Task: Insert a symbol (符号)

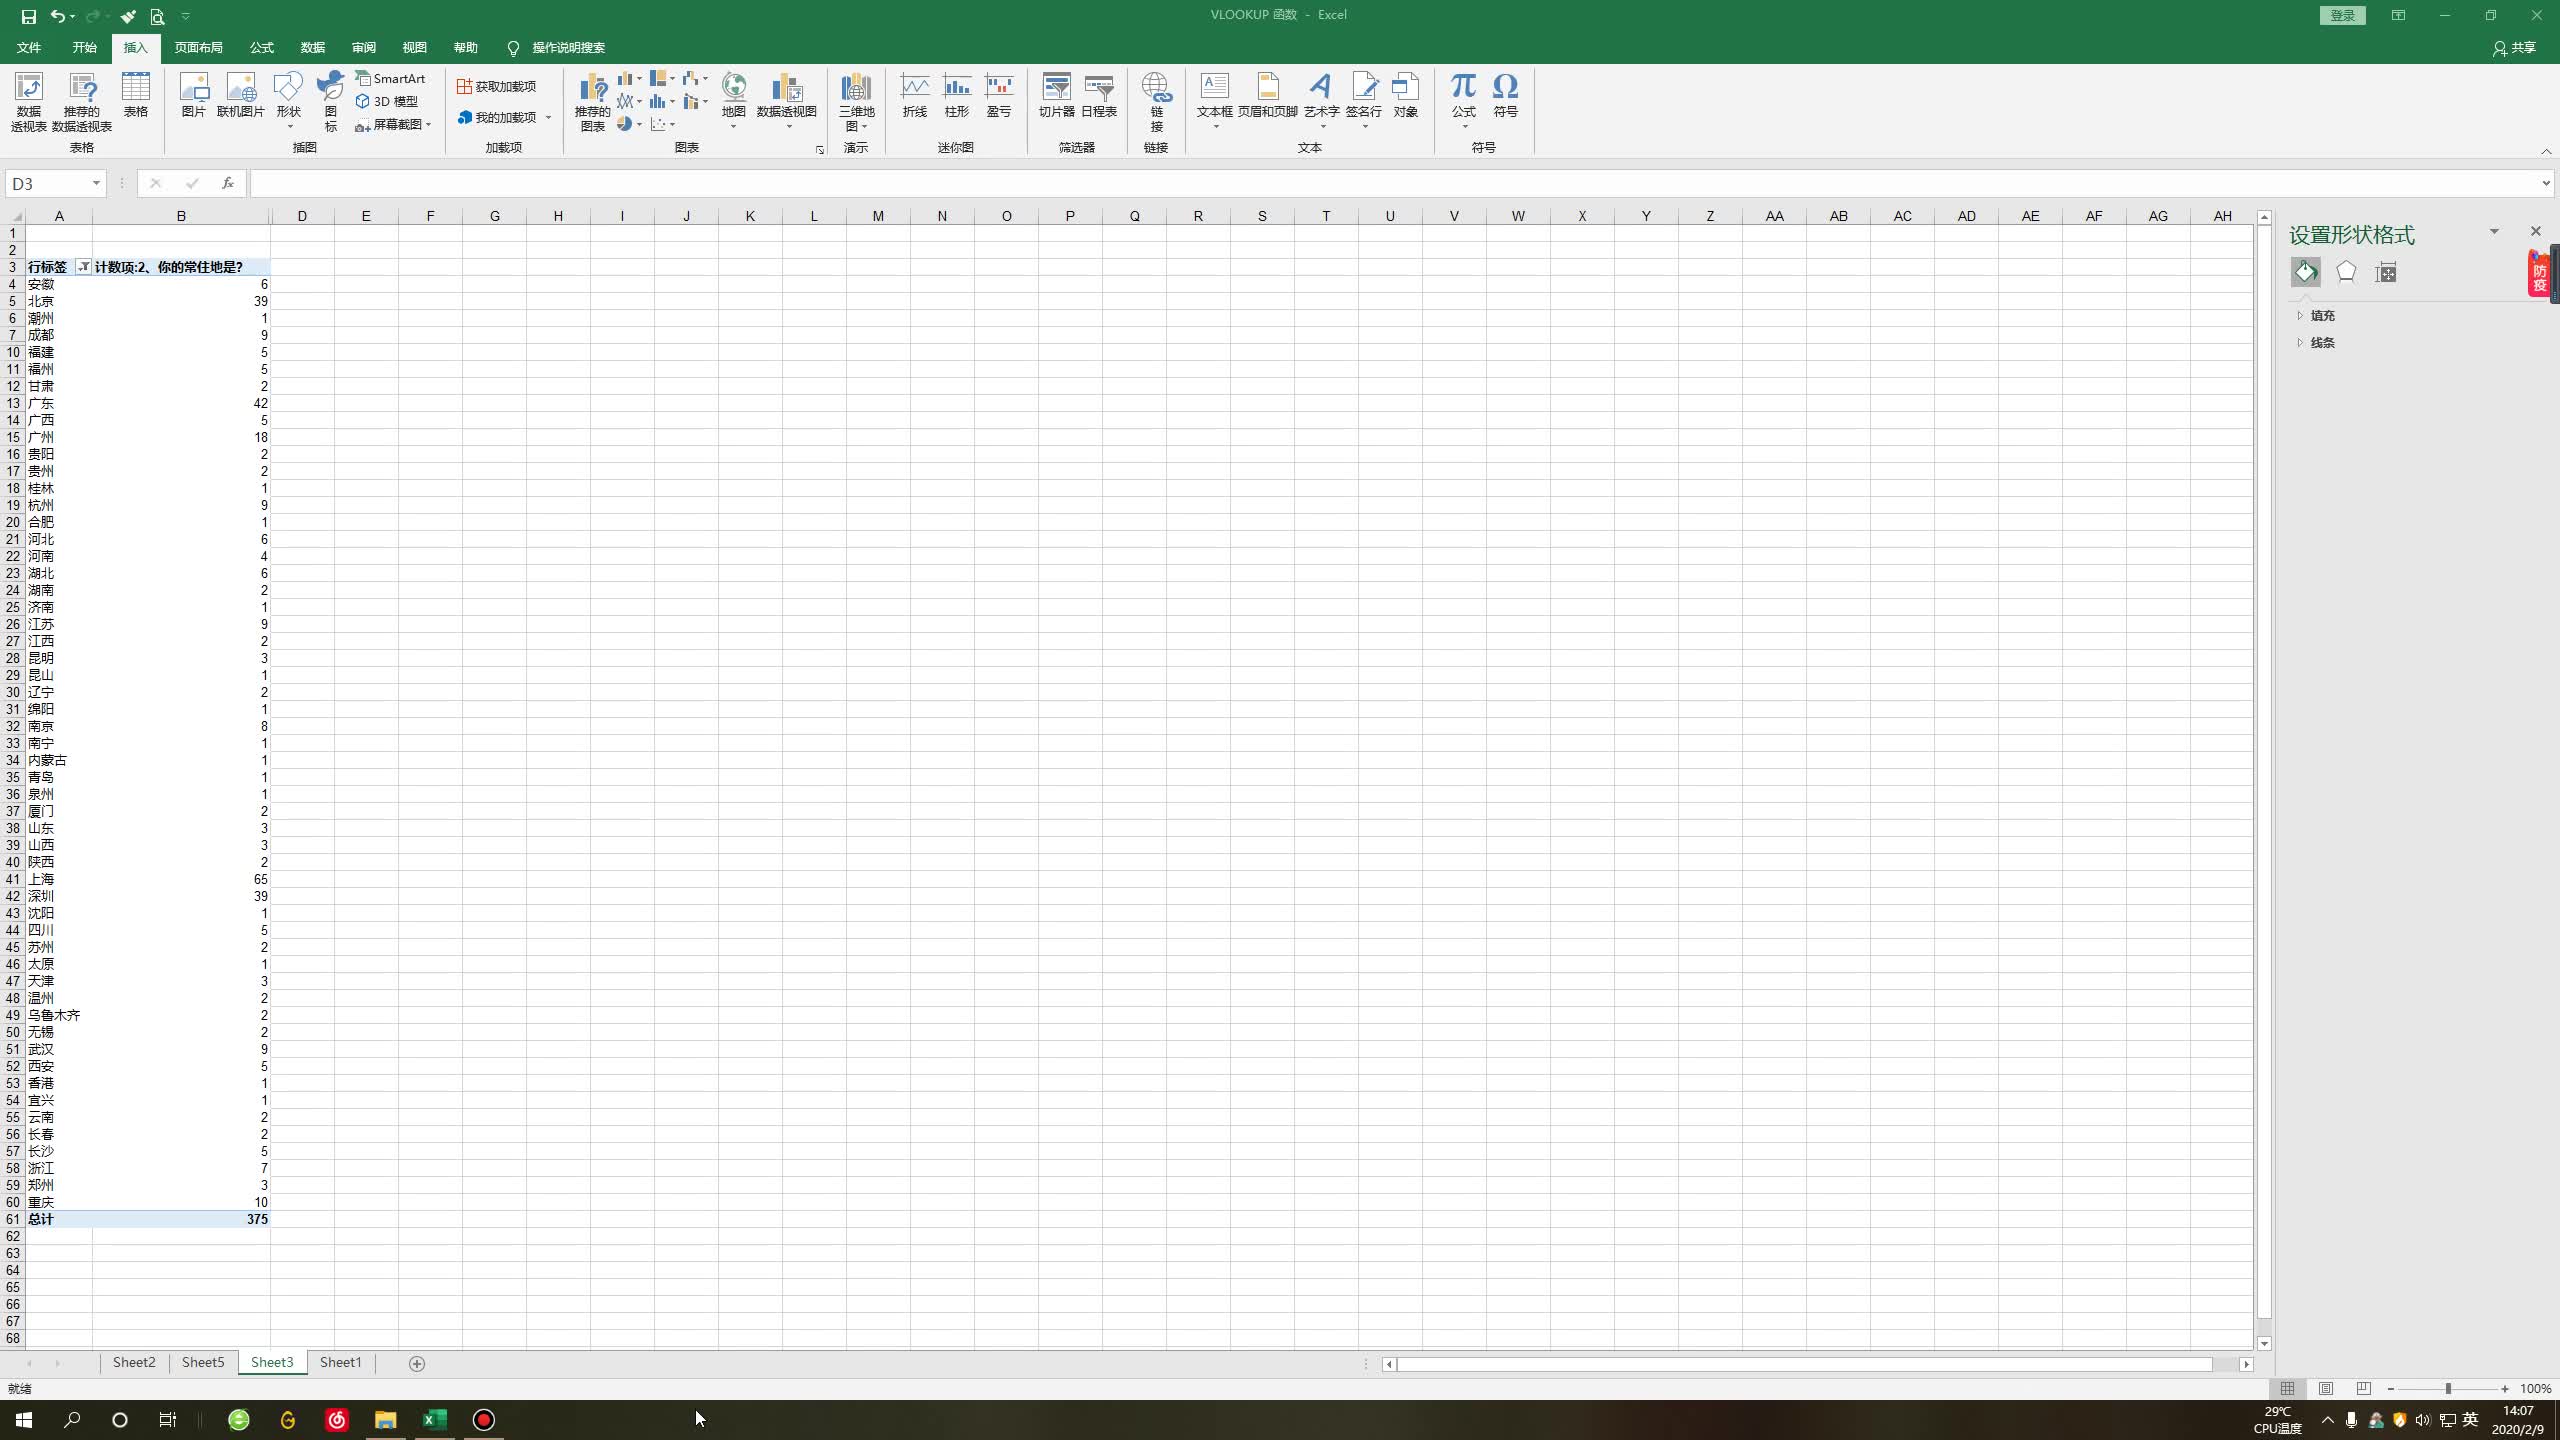Action: tap(1506, 95)
